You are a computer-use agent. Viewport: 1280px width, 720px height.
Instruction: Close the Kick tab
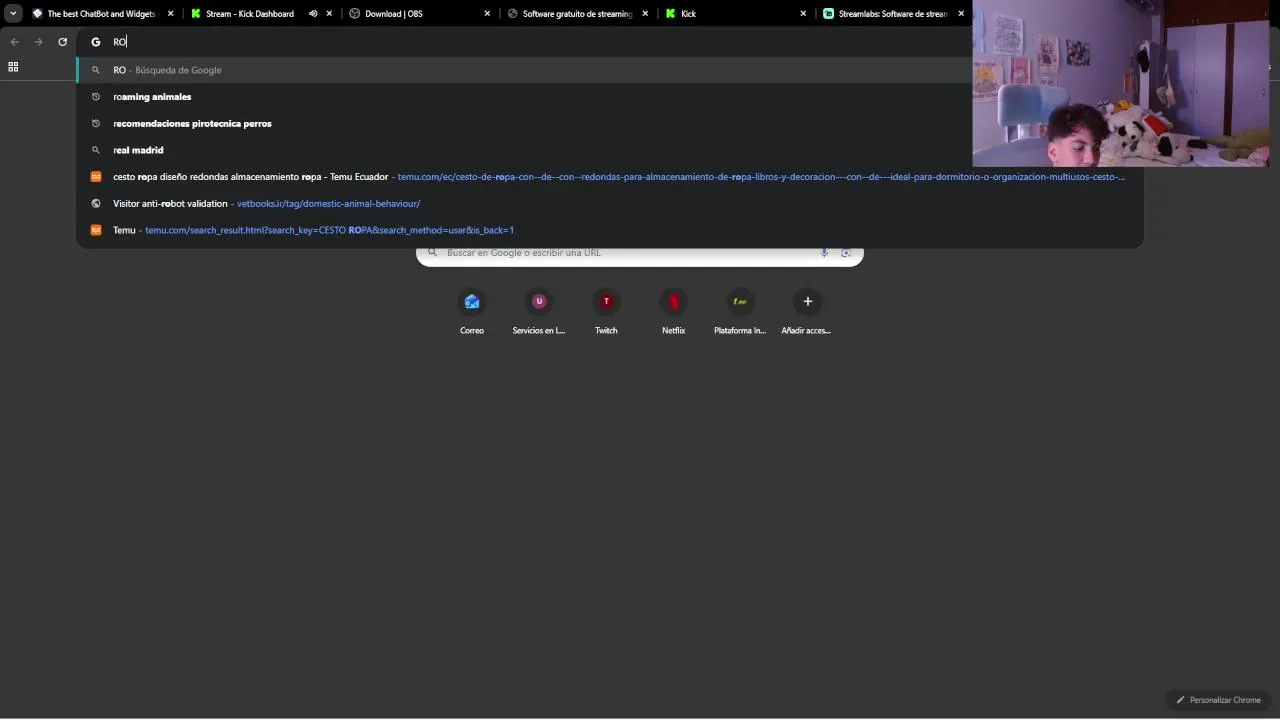click(x=803, y=14)
